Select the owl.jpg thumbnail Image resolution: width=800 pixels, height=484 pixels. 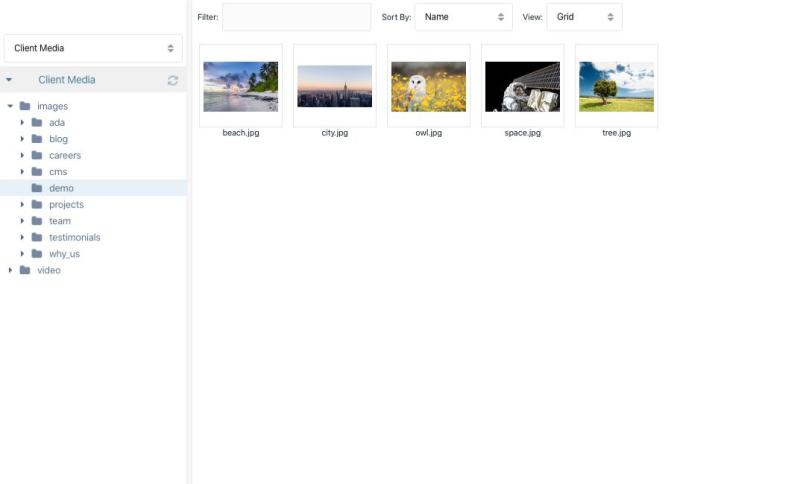[429, 86]
